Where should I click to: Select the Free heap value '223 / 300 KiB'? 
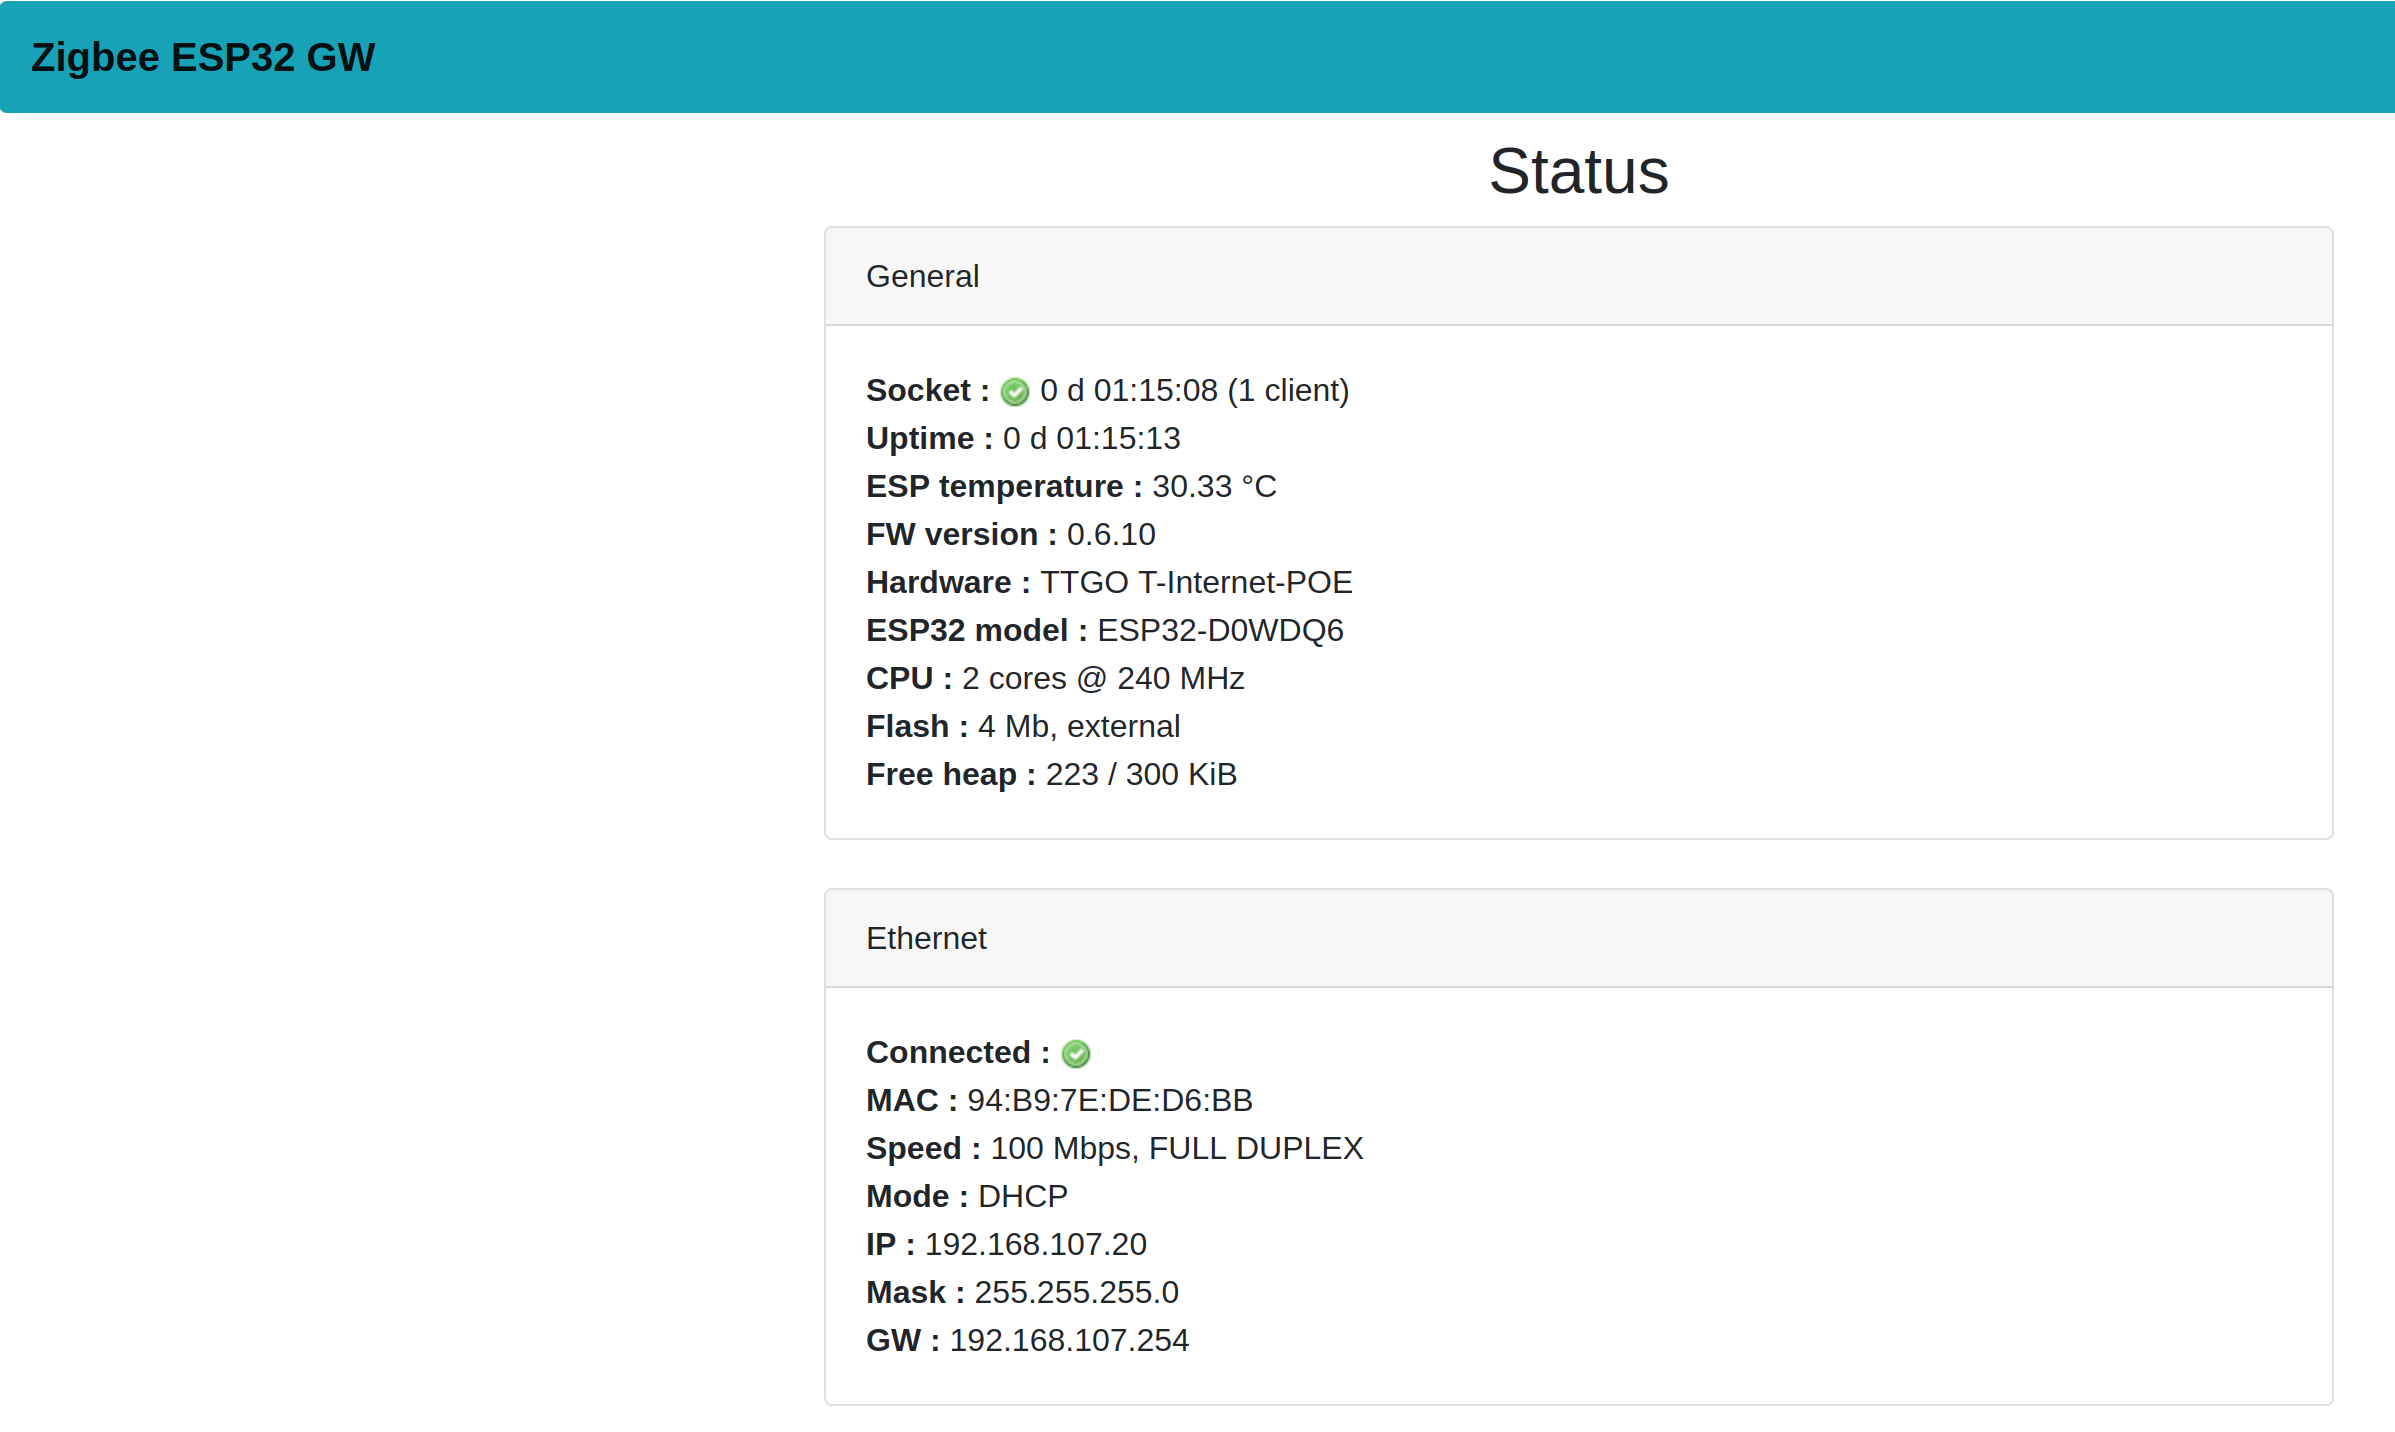click(x=1141, y=774)
